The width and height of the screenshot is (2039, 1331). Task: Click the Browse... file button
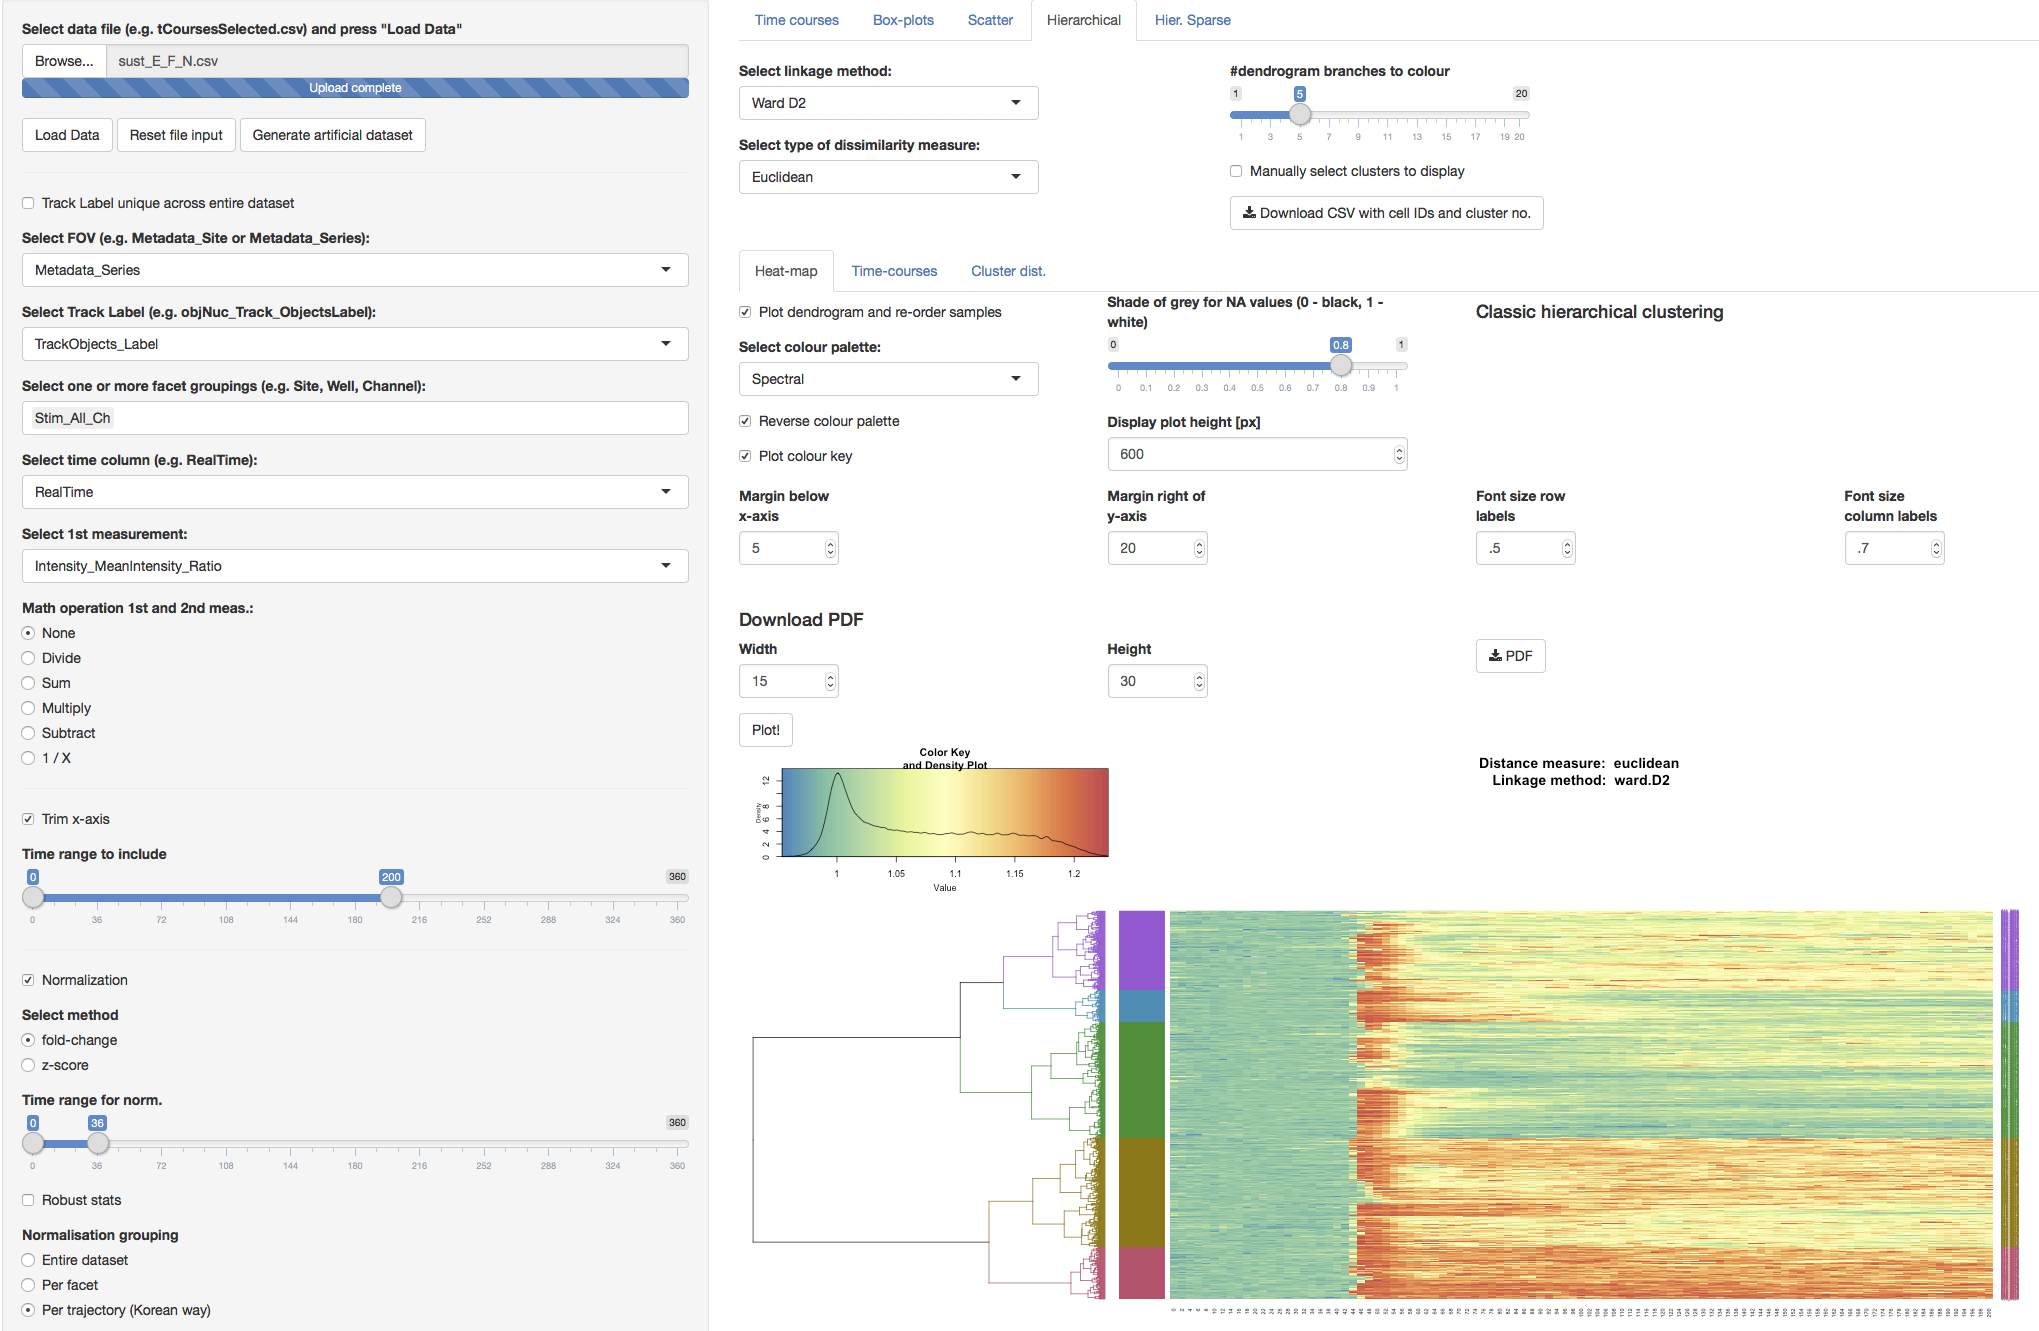[64, 61]
